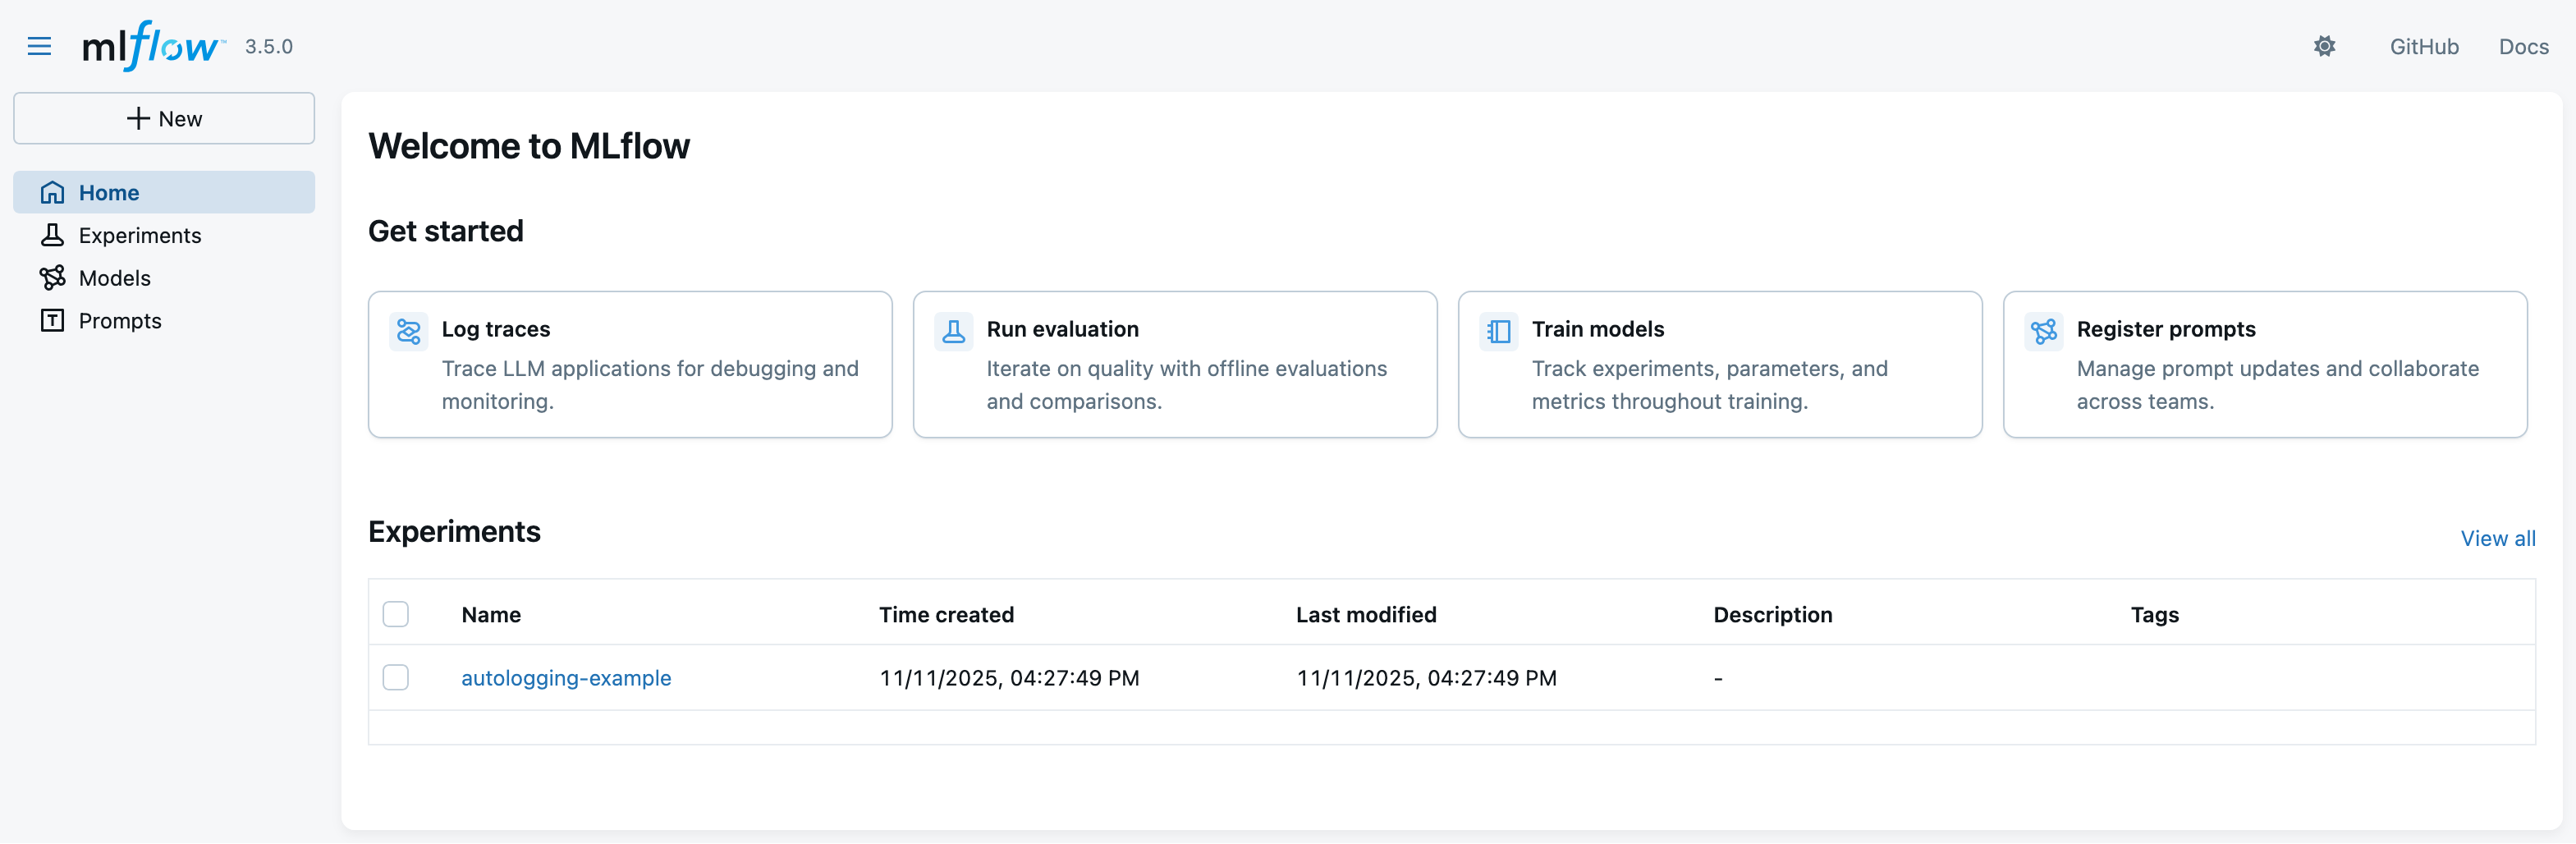Click the Last modified column header
The image size is (2576, 844).
point(1365,614)
